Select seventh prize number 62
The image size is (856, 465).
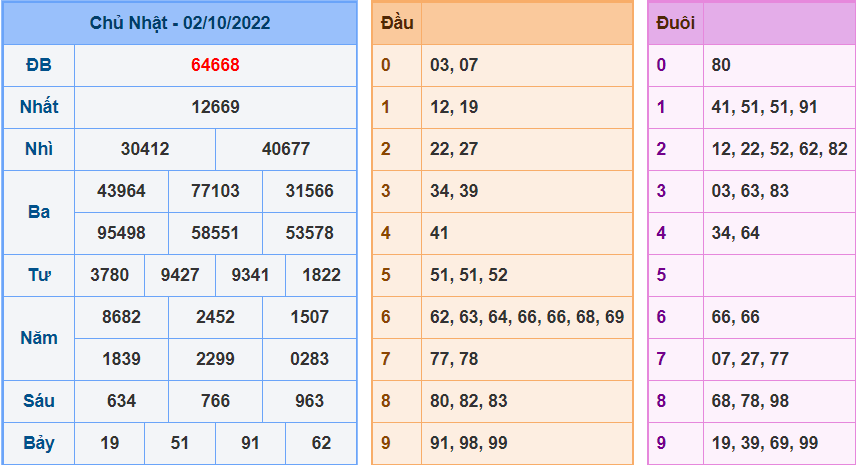321,443
